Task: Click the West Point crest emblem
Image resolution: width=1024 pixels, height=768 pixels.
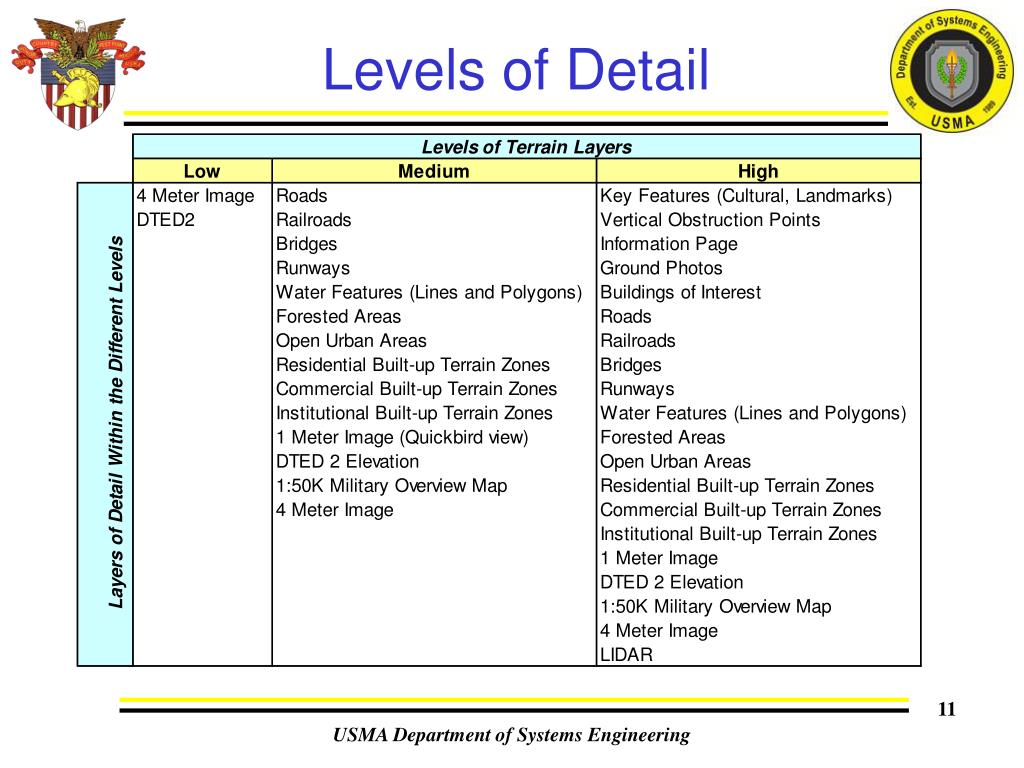Action: 78,72
